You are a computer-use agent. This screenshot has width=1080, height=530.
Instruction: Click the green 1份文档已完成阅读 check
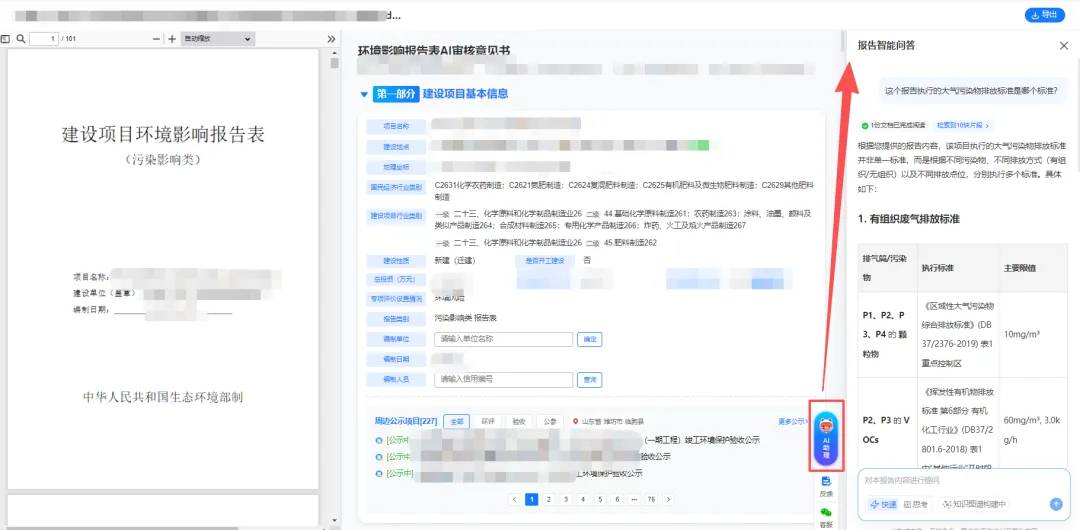[865, 125]
